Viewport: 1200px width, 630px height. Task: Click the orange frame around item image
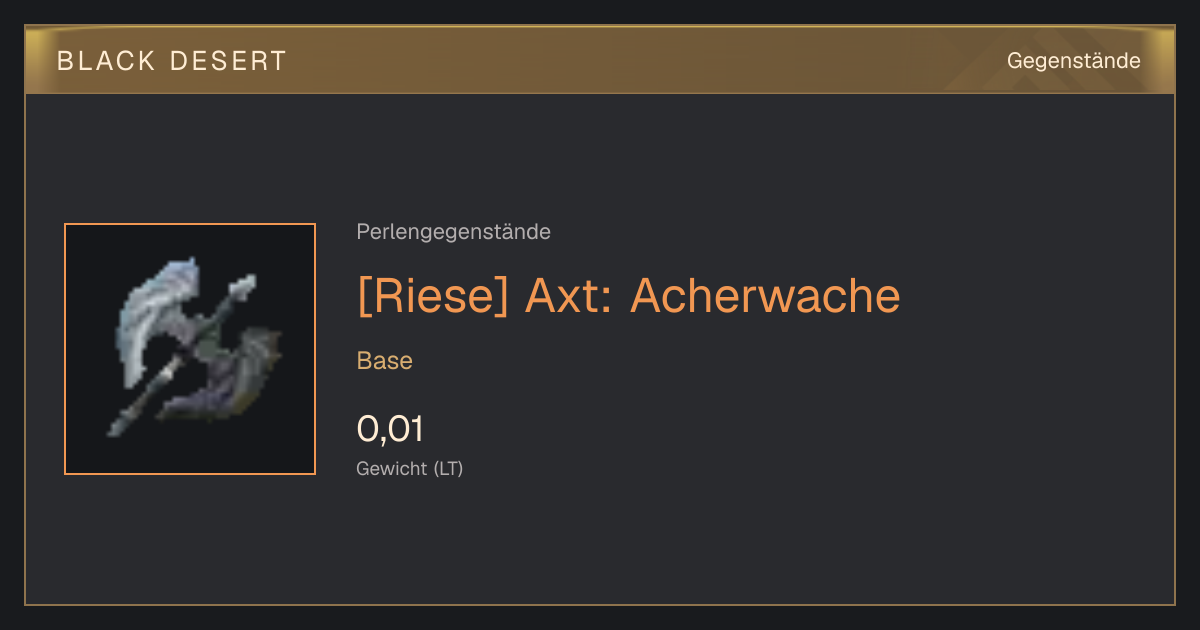pyautogui.click(x=190, y=349)
